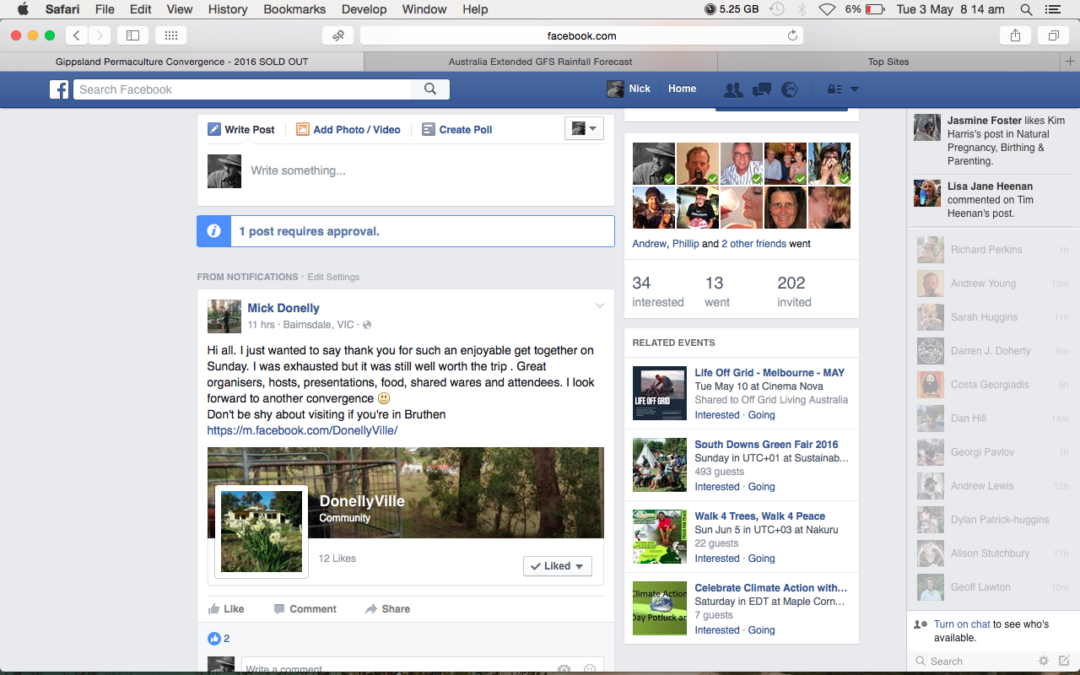Open Time Machine icon in menu bar
Image resolution: width=1080 pixels, height=675 pixels.
tap(777, 10)
